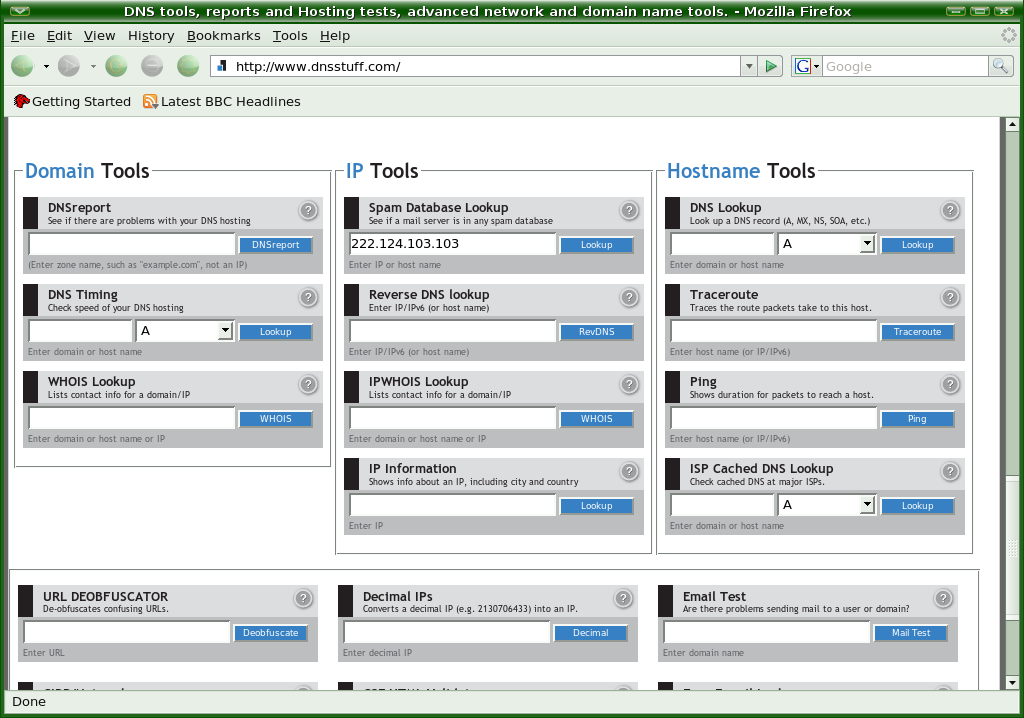Click the page scrollbar up arrow
The height and width of the screenshot is (718, 1024).
click(x=1012, y=123)
